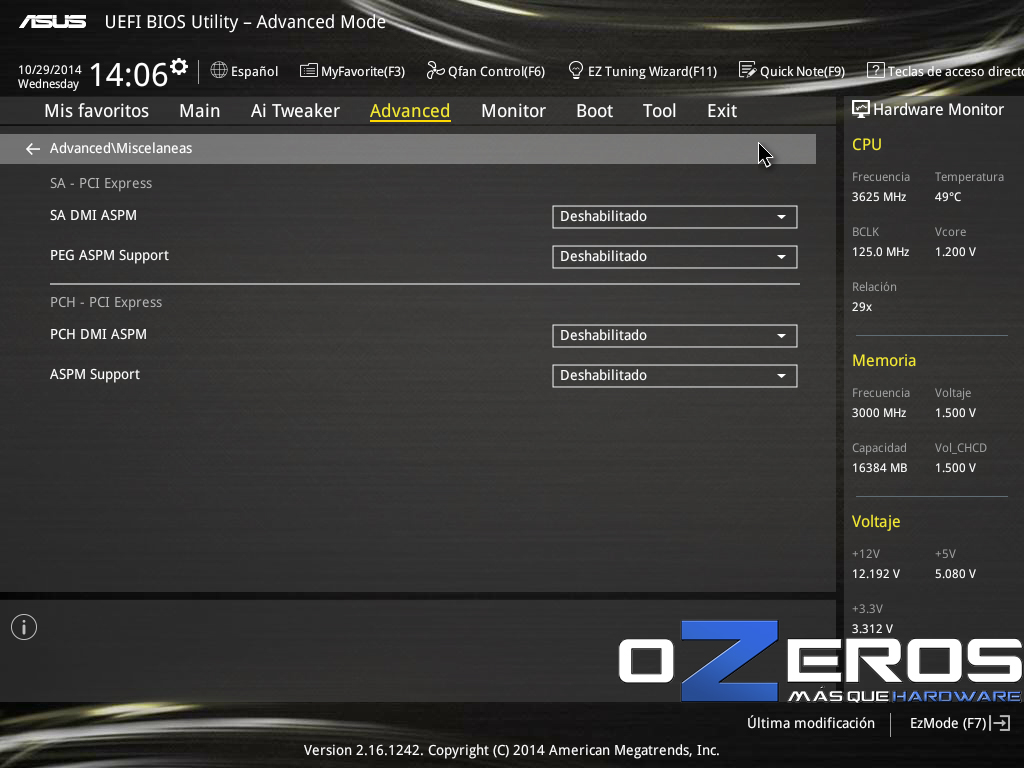This screenshot has width=1024, height=768.
Task: Click the EzMode exit arrow icon
Action: tap(1000, 723)
